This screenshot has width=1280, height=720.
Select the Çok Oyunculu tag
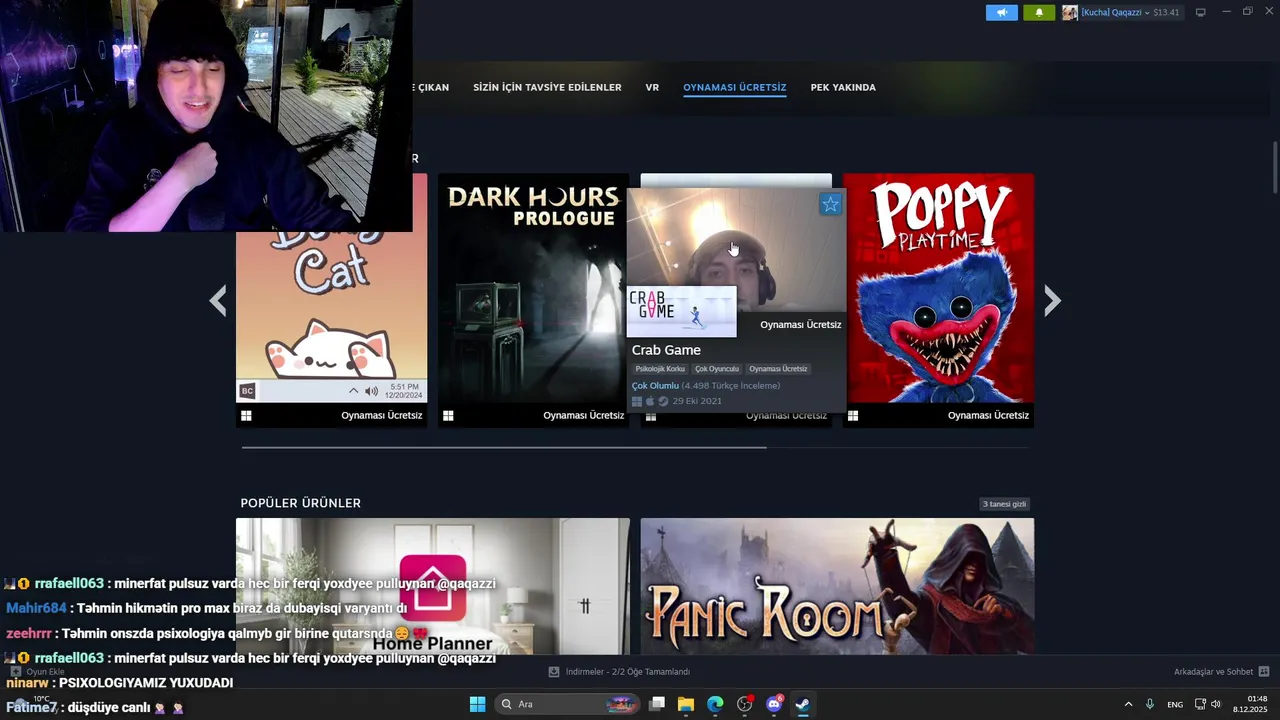click(717, 369)
